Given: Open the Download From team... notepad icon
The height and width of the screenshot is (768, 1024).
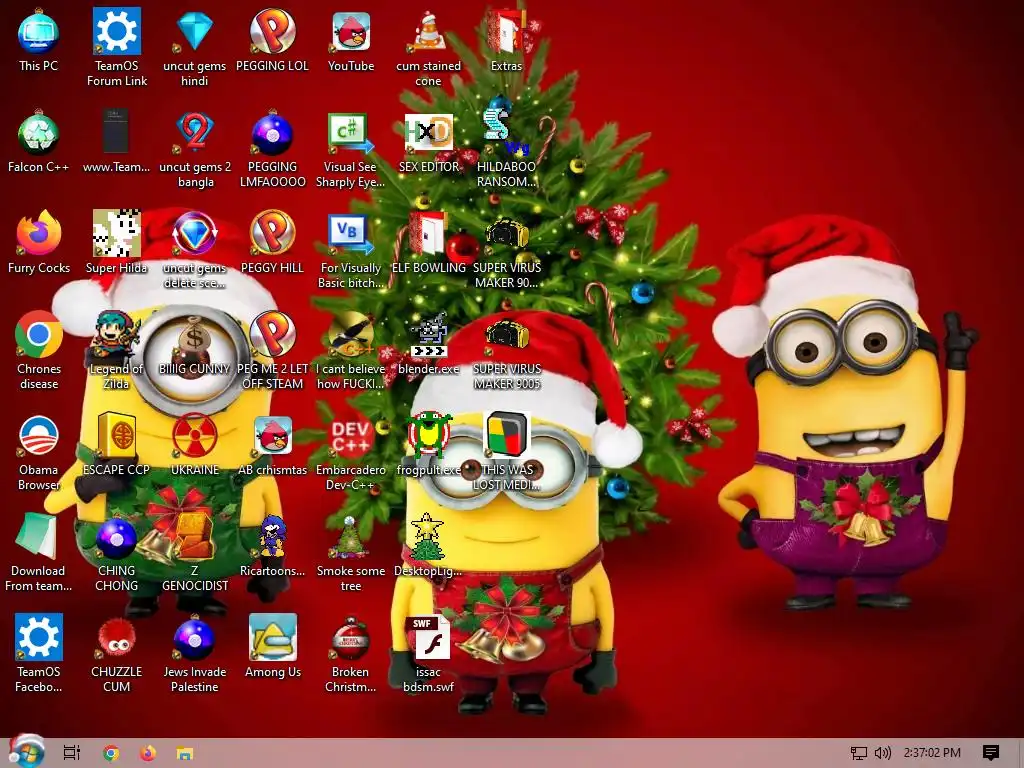Looking at the screenshot, I should [x=39, y=552].
